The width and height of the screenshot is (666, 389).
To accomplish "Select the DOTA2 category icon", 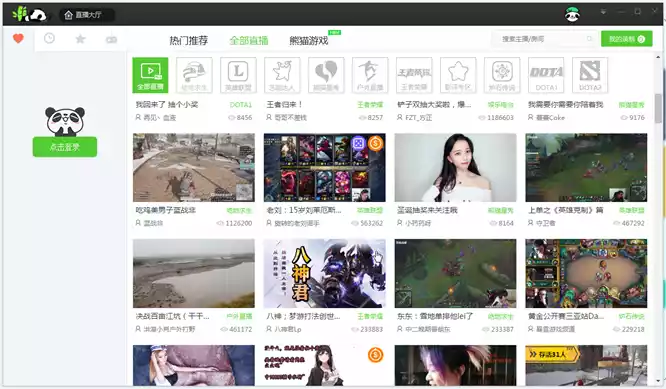I will click(590, 75).
